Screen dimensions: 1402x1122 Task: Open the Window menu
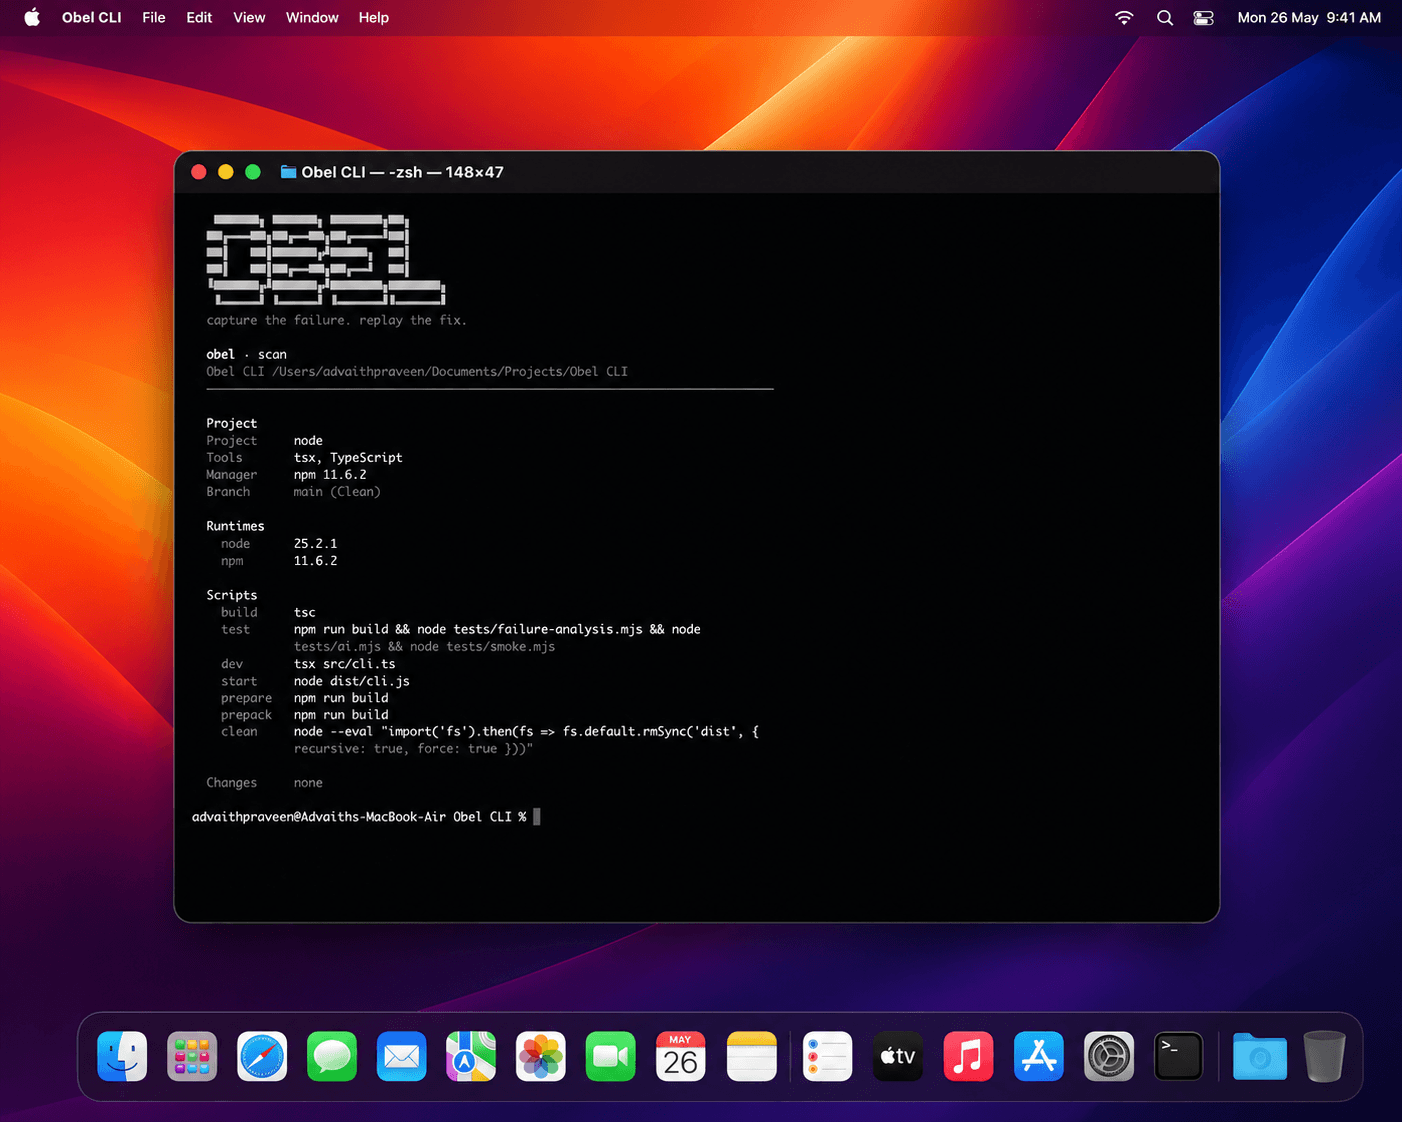point(312,17)
